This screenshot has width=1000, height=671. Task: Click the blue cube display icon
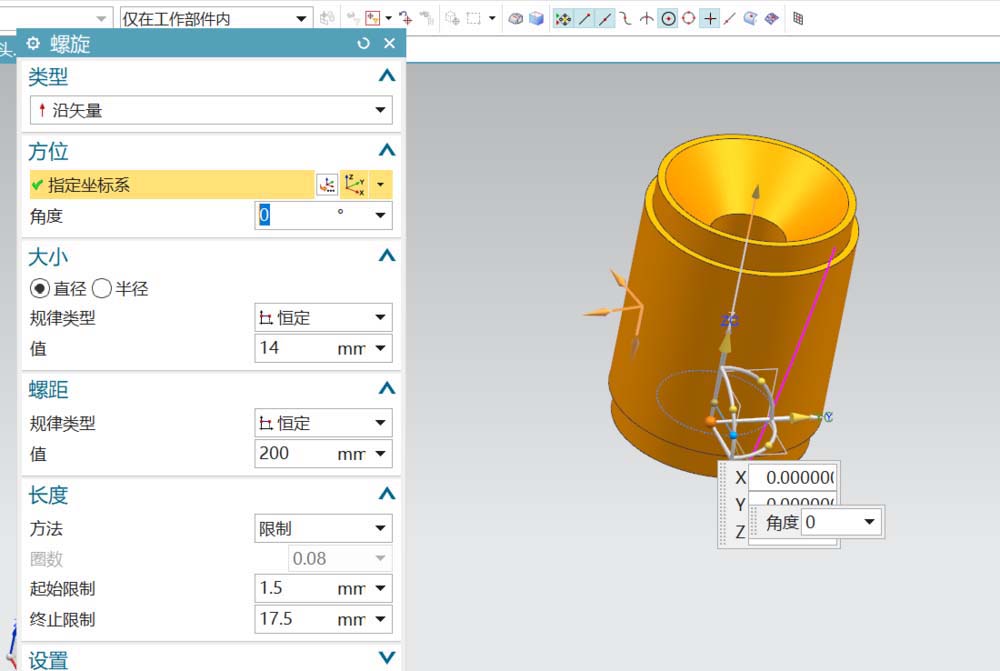click(x=536, y=18)
